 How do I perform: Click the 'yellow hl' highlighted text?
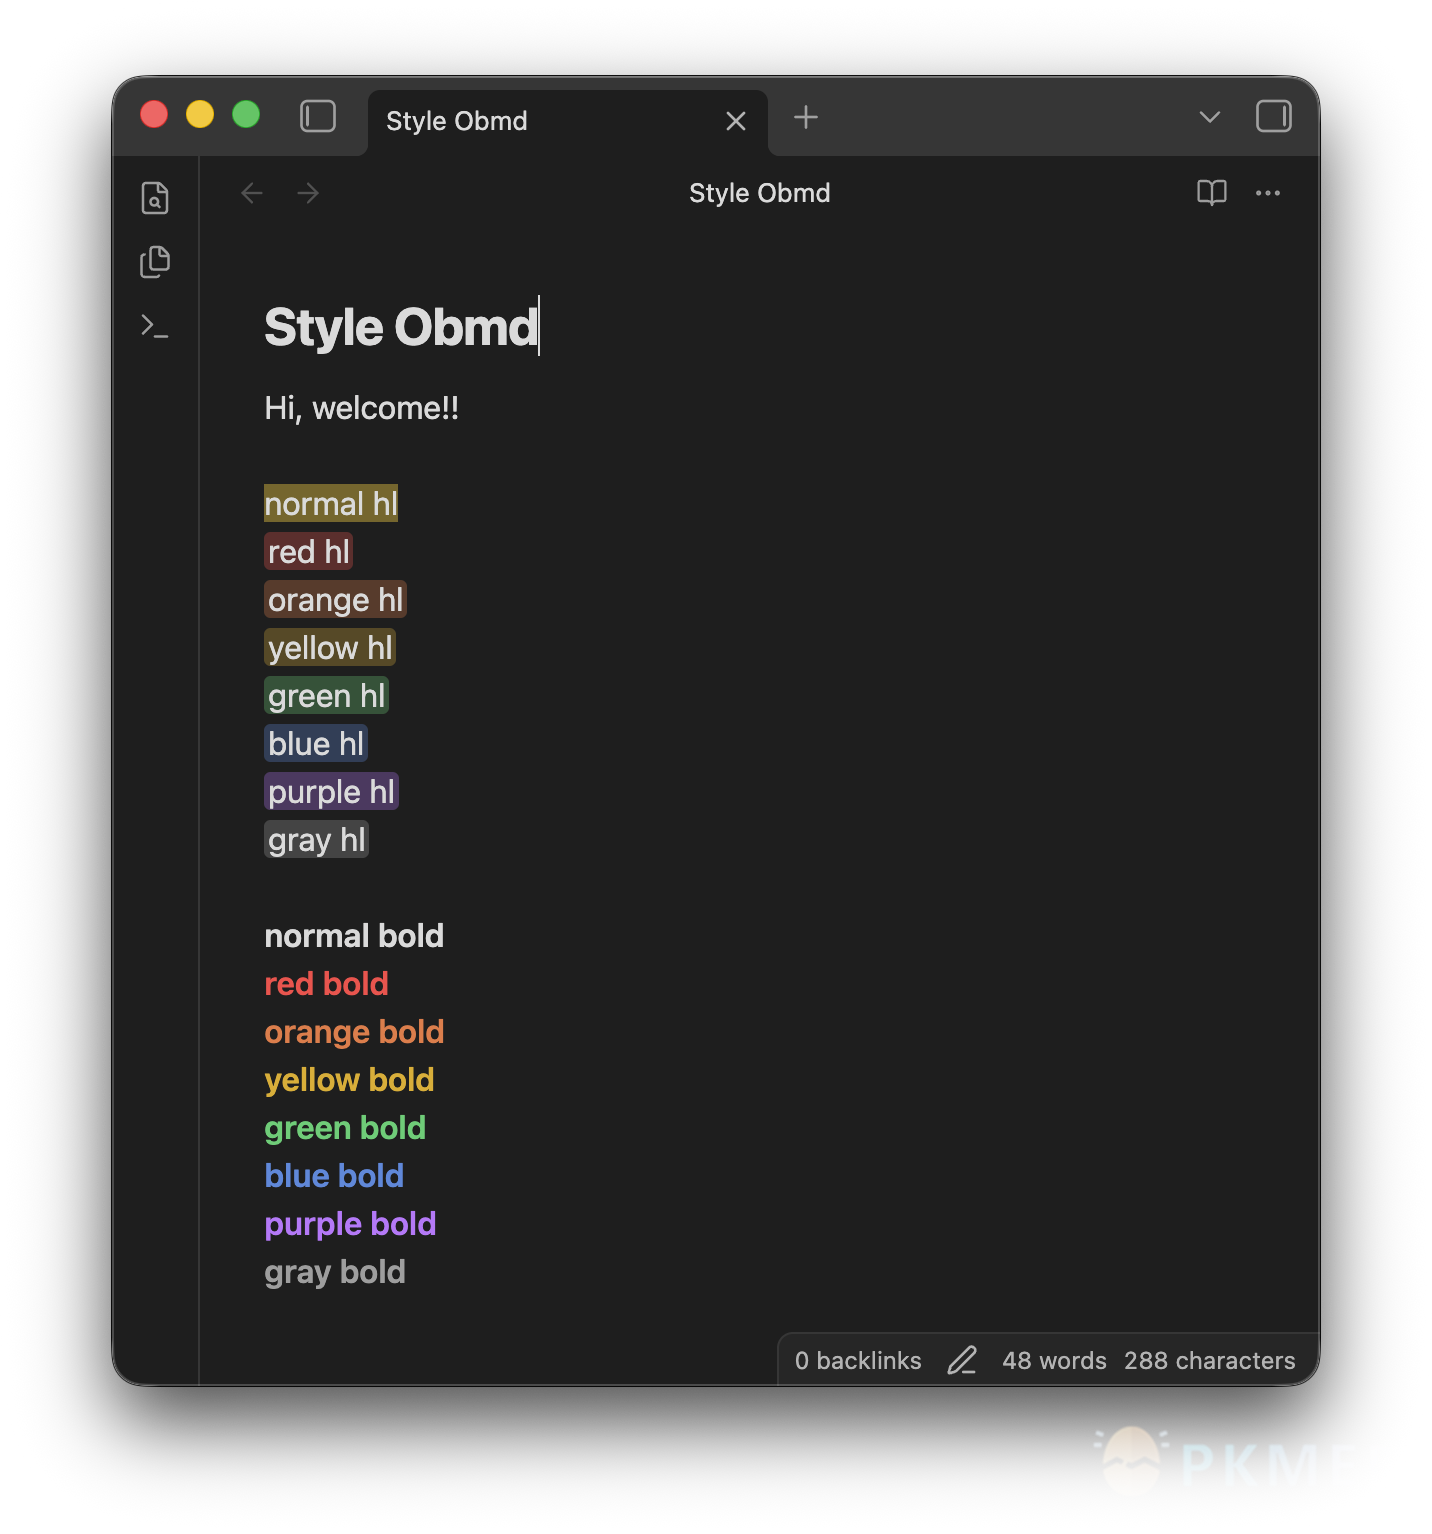tap(330, 647)
